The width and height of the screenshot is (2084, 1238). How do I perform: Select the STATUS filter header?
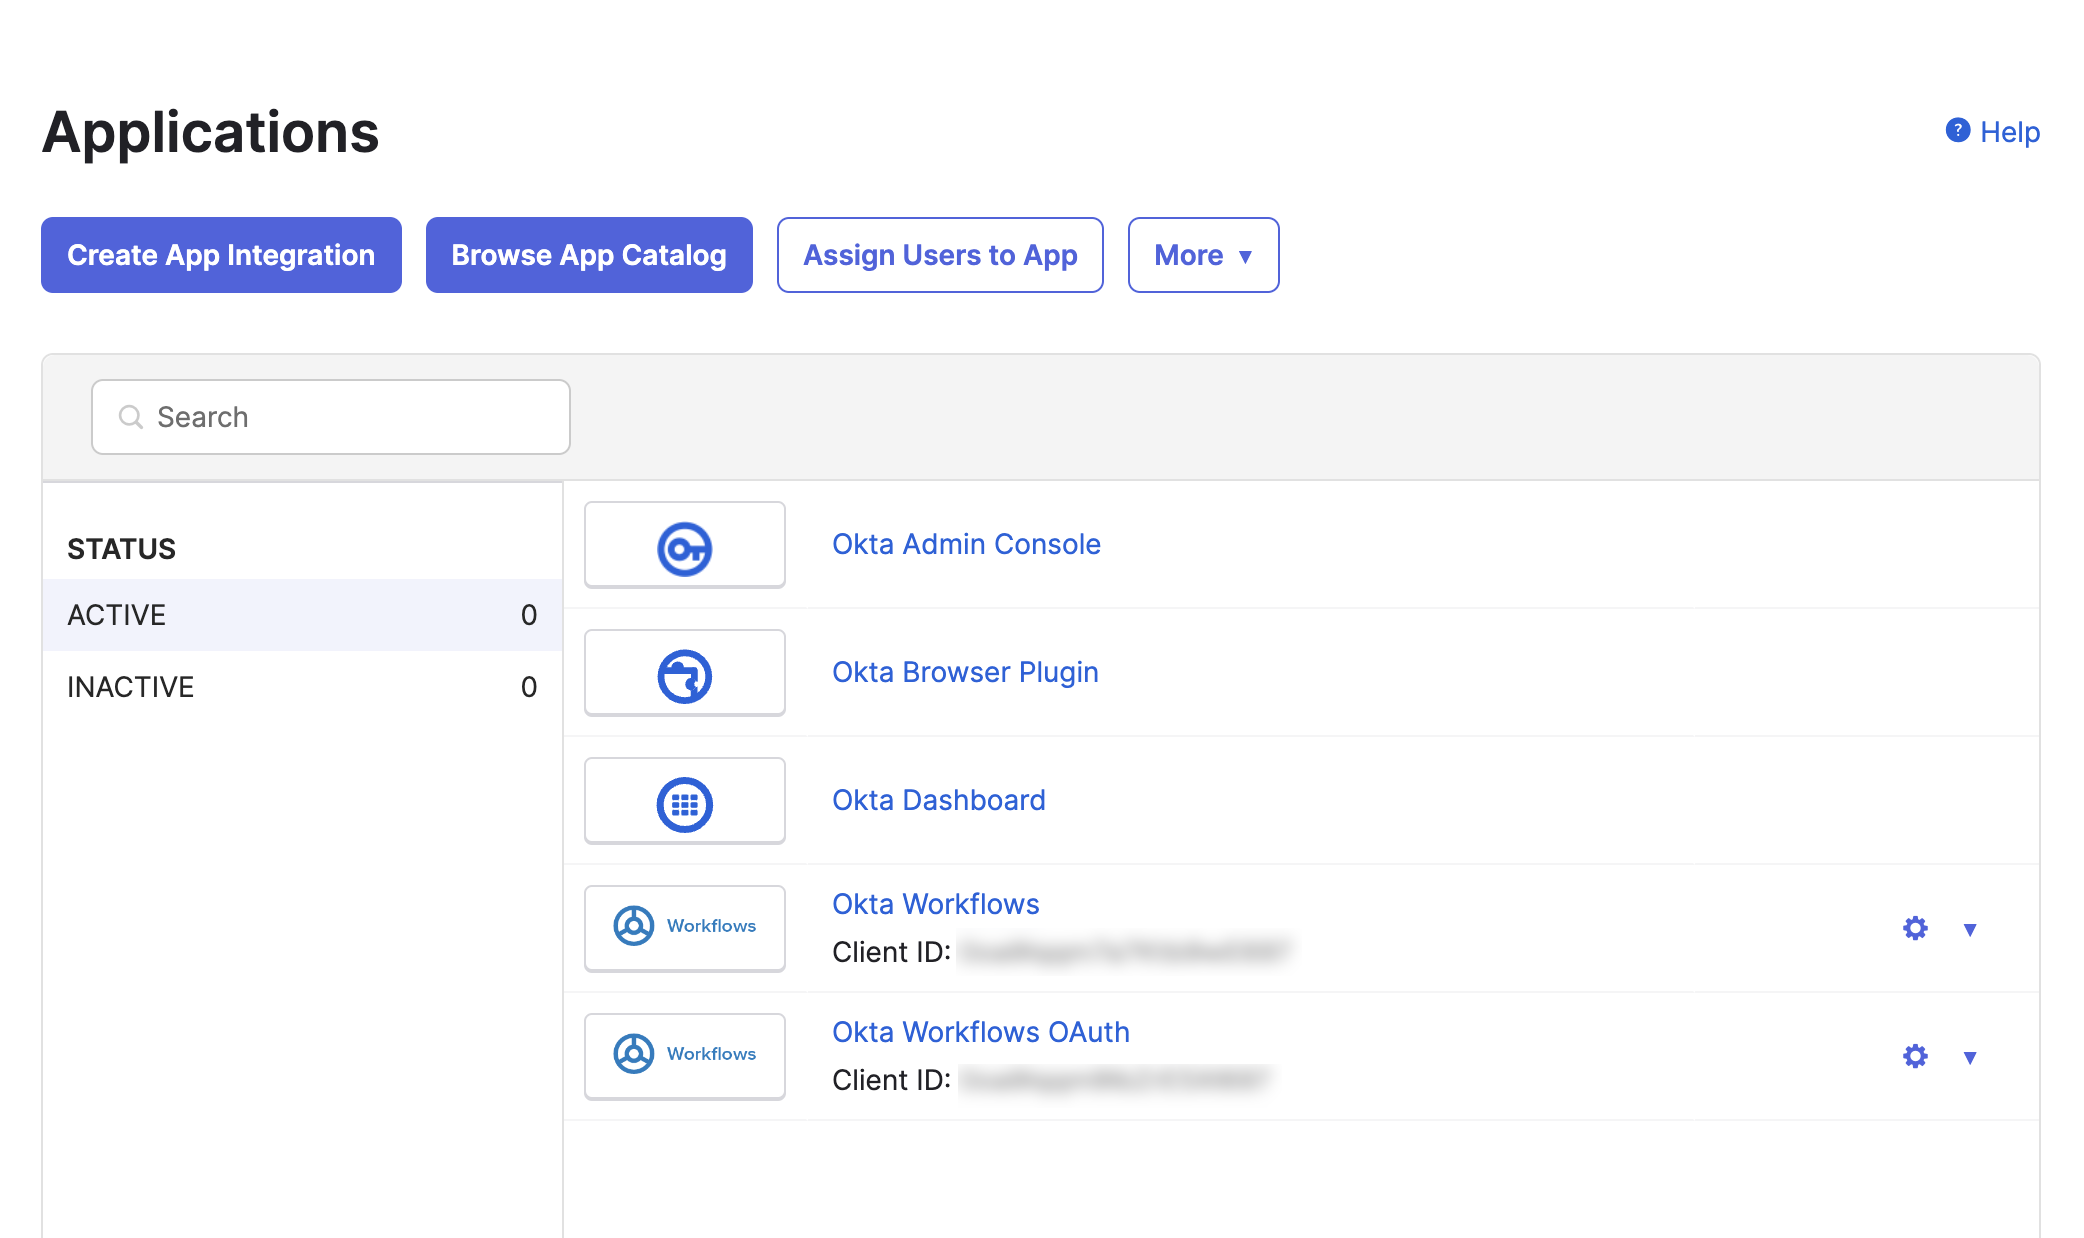pyautogui.click(x=121, y=548)
